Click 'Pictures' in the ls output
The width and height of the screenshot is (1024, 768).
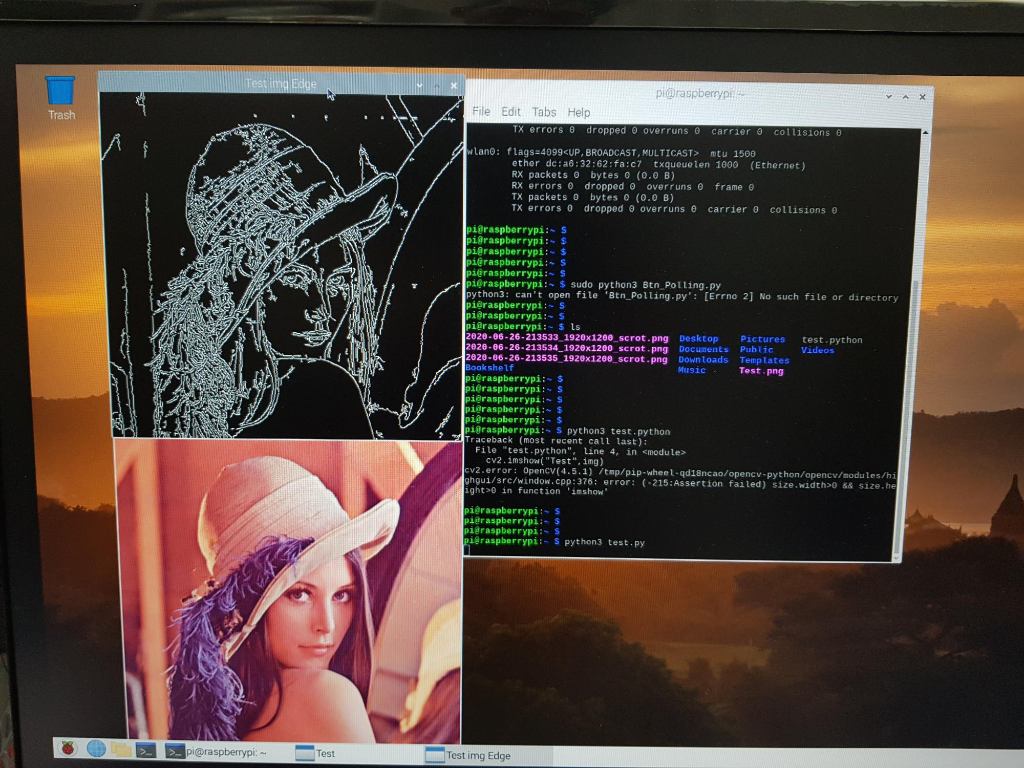click(762, 339)
